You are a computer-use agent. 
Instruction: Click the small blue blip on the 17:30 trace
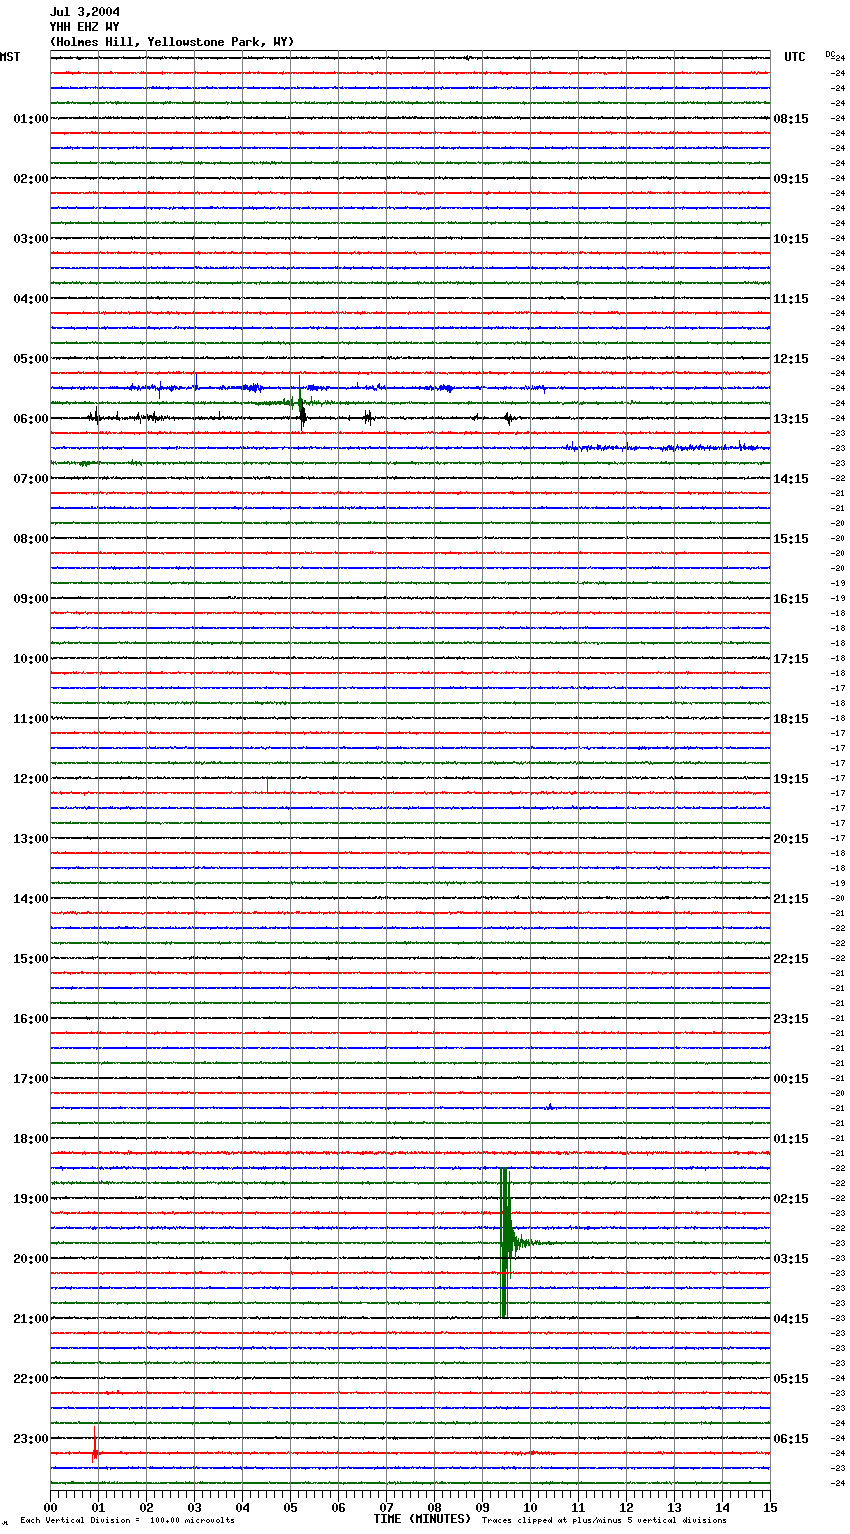point(549,1106)
